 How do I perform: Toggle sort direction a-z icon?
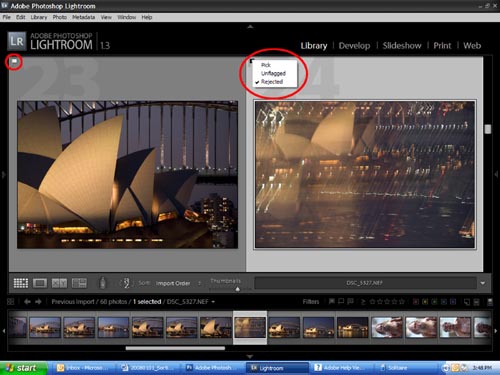tap(126, 283)
